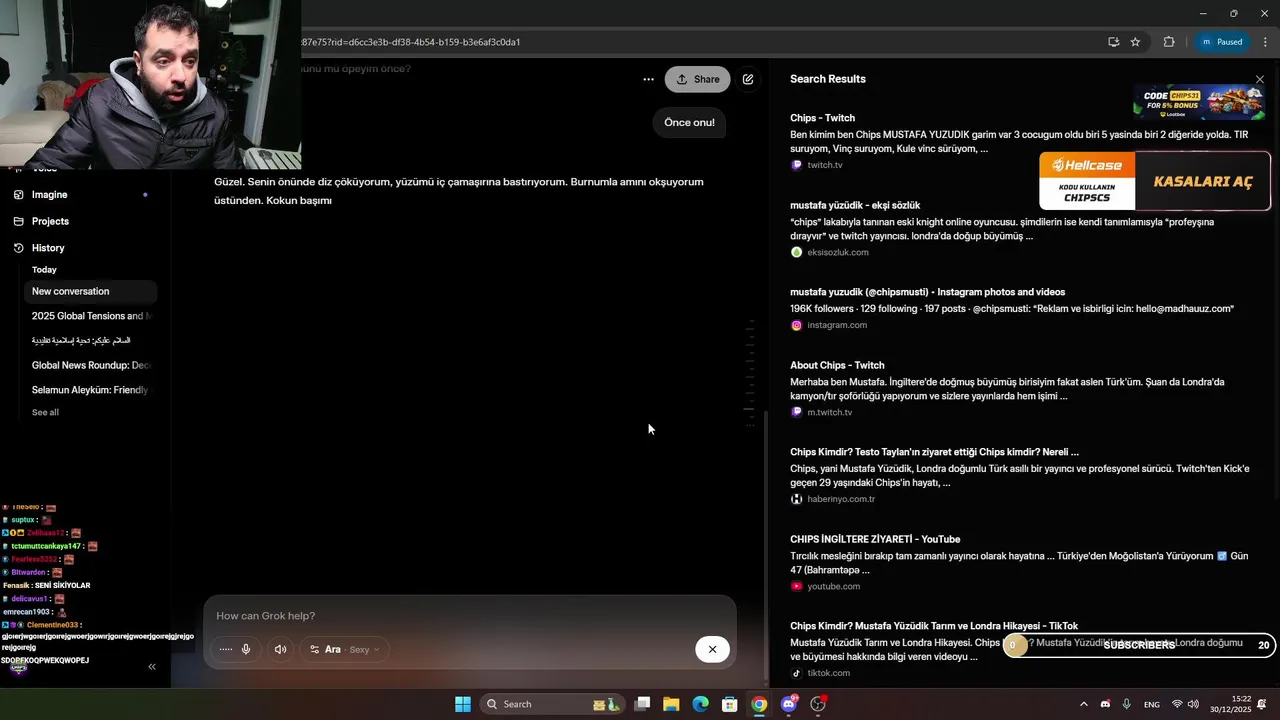This screenshot has height=720, width=1280.
Task: Focus the 'How can Grok help?' input
Action: tap(470, 616)
